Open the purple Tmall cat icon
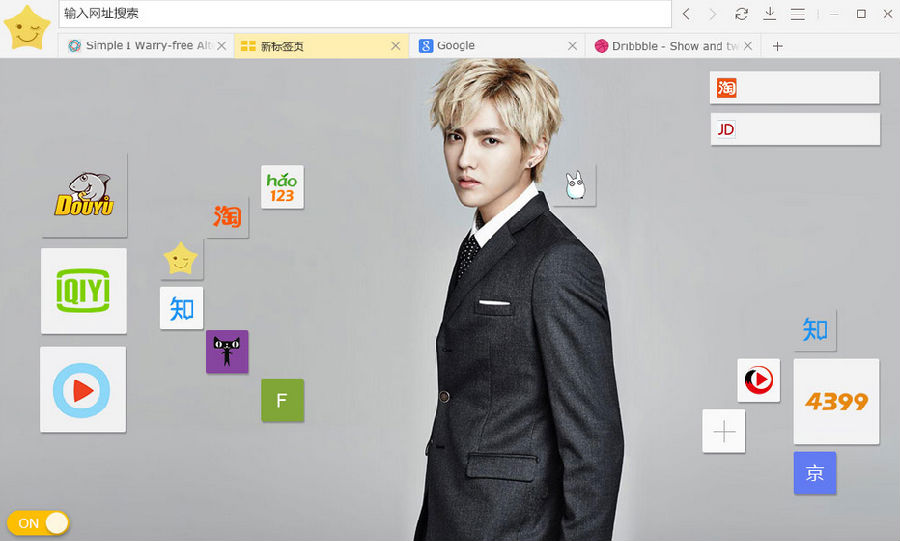Screen dimensions: 900x541 (x=227, y=352)
